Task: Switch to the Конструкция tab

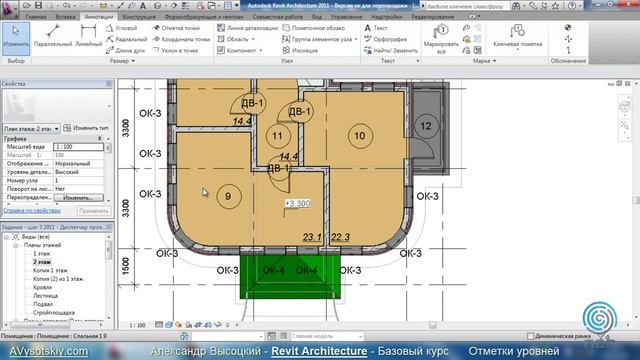Action: pyautogui.click(x=139, y=17)
